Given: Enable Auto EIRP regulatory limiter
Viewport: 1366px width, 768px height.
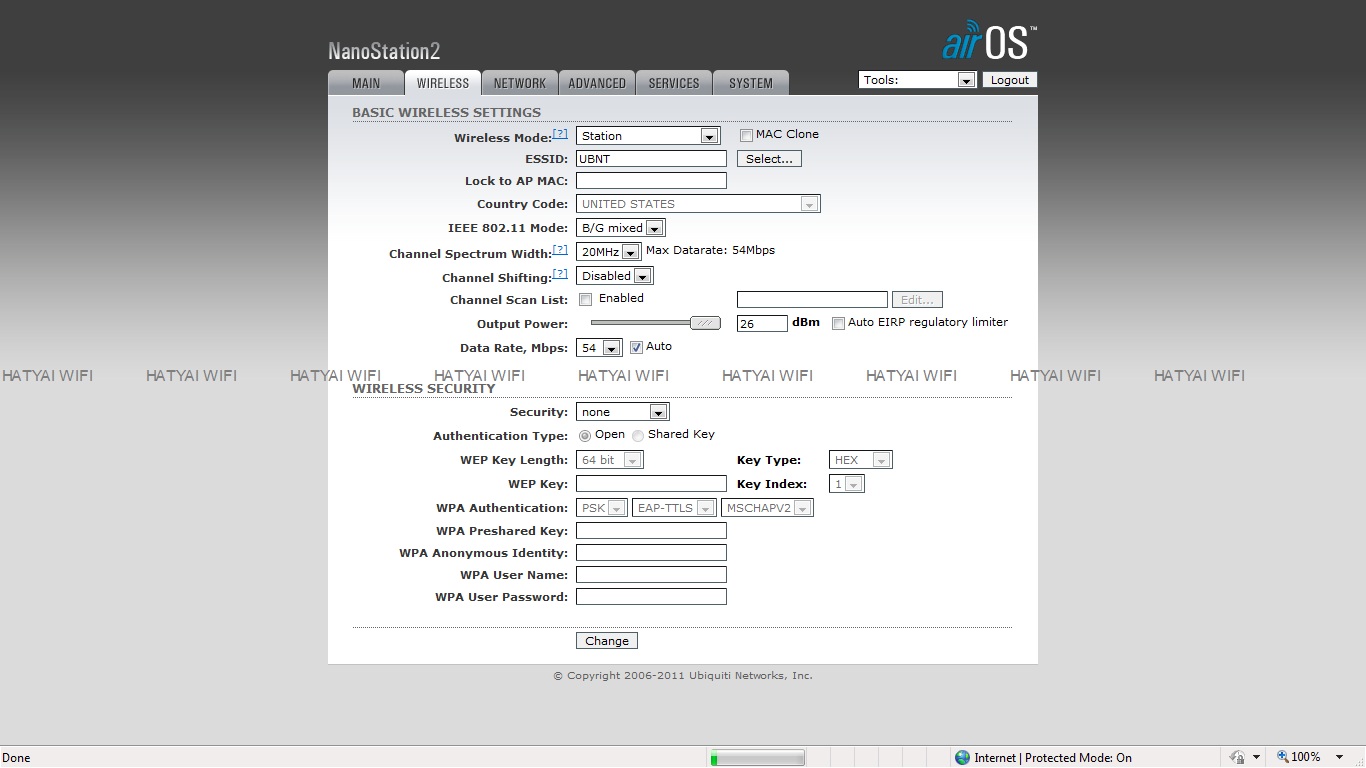Looking at the screenshot, I should click(x=838, y=323).
